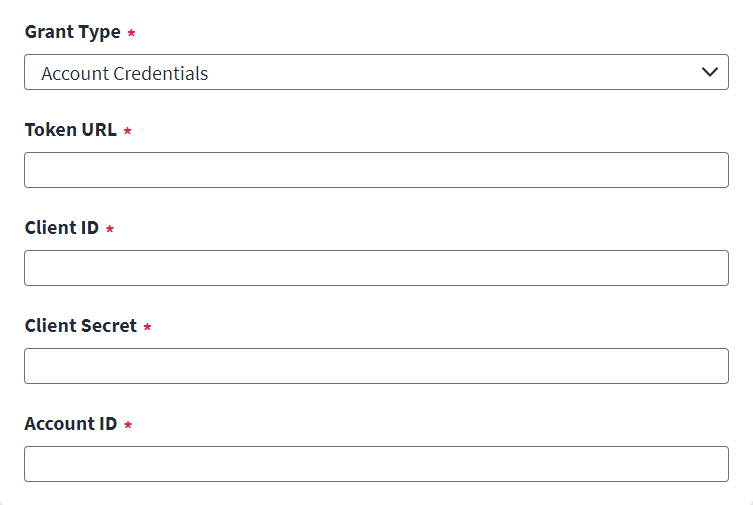Expand the Account Credentials combo box
The width and height of the screenshot is (753, 505).
click(376, 73)
